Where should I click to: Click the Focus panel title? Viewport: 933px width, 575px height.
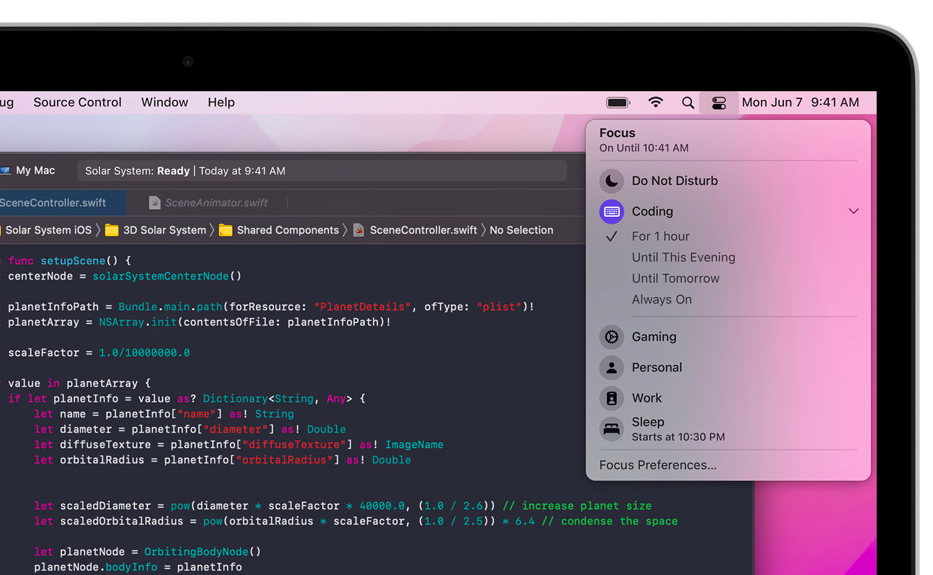coord(617,133)
